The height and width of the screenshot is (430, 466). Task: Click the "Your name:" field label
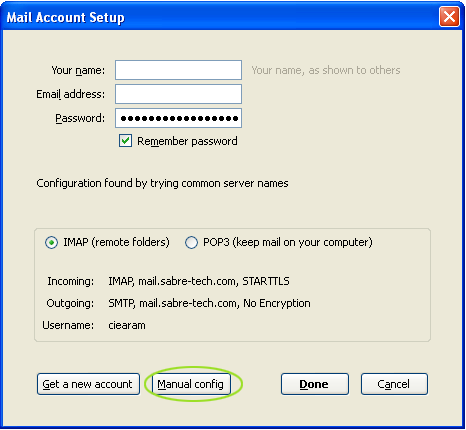(x=78, y=70)
